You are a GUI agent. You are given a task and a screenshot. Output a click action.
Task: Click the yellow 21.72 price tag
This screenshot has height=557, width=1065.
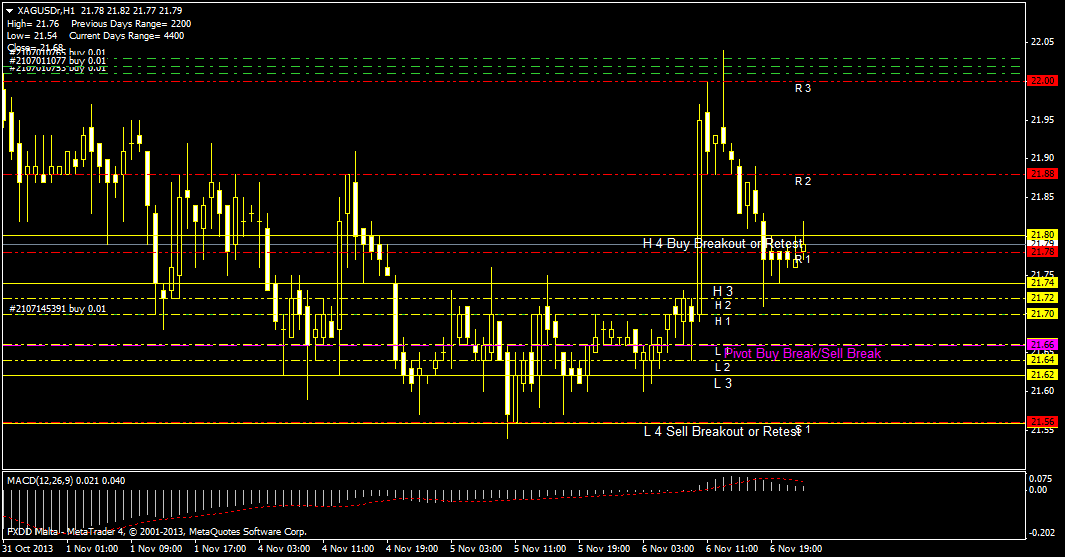coord(1043,298)
